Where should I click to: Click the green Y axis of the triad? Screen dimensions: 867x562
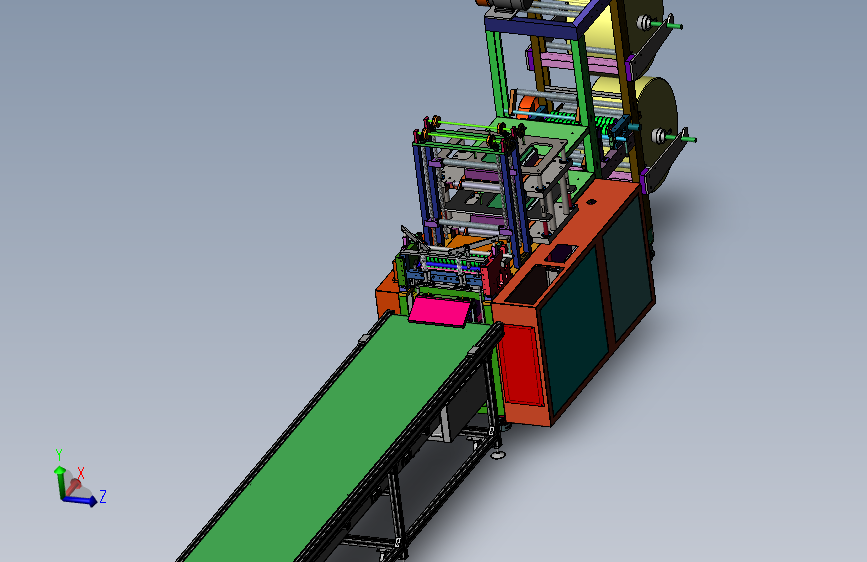tap(59, 480)
